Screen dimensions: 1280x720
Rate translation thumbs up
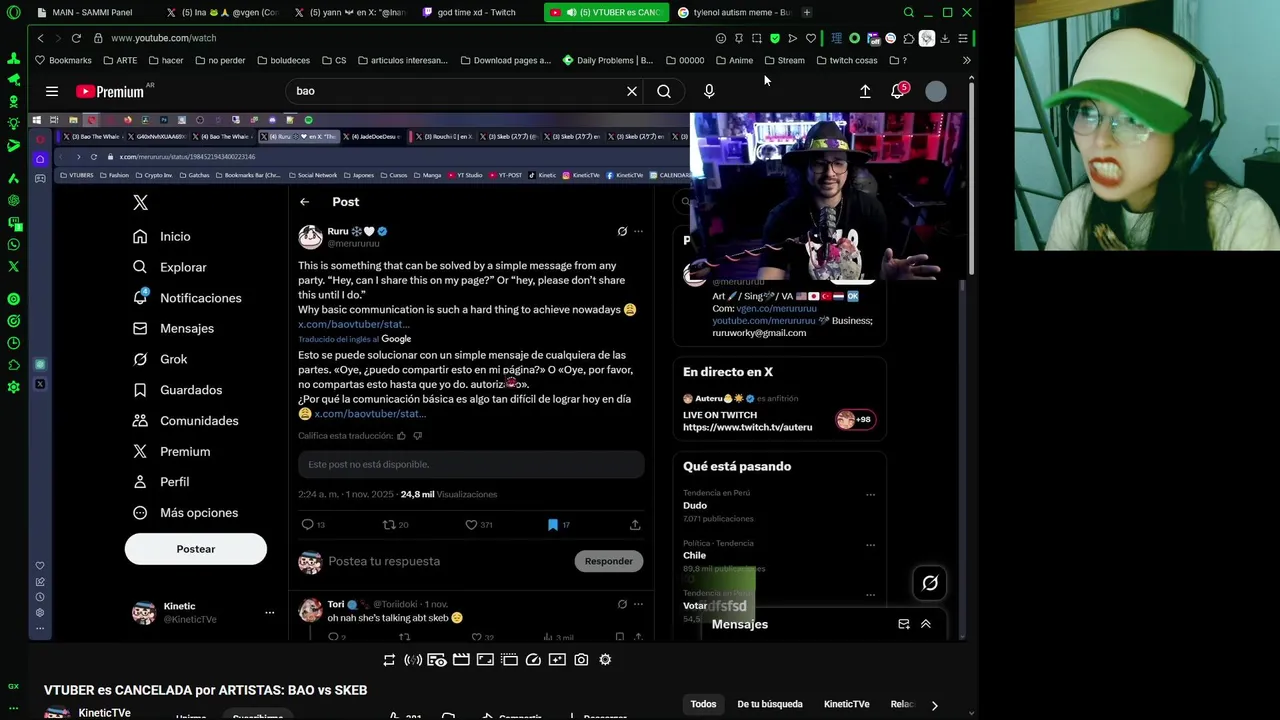coord(402,436)
